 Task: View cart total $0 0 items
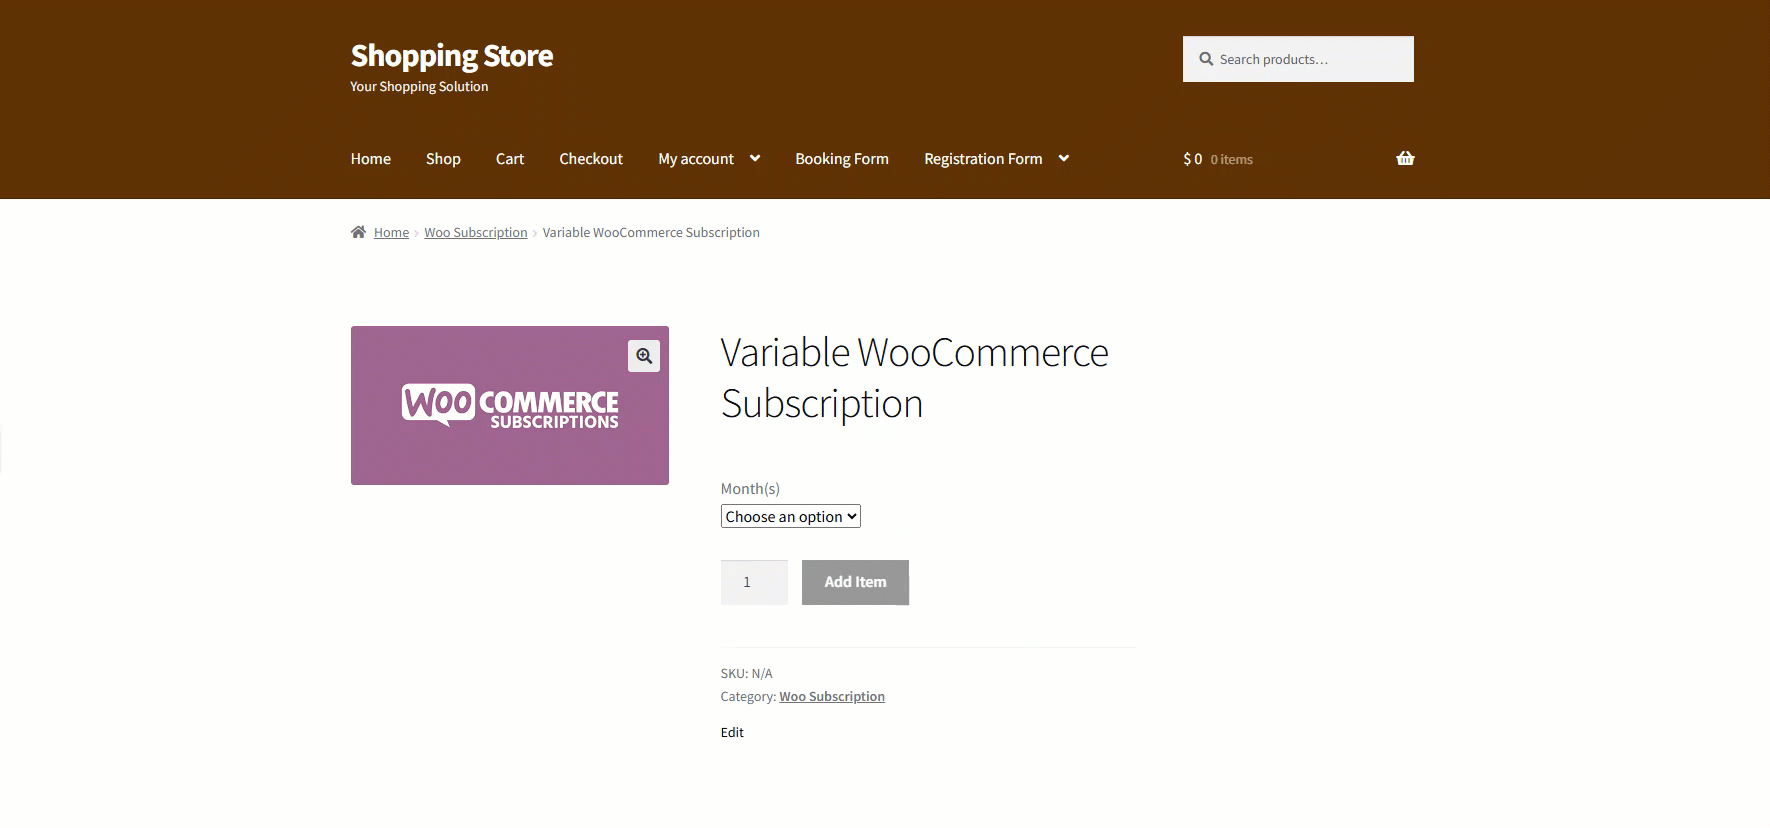(1218, 159)
